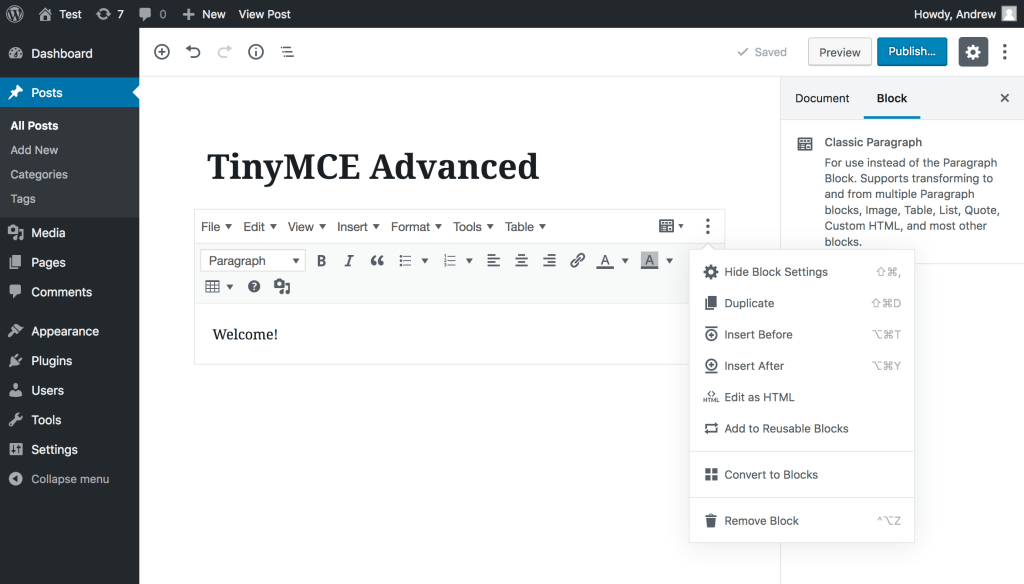The height and width of the screenshot is (584, 1024).
Task: Click the TinyMCE Advanced post title field
Action: point(372,166)
